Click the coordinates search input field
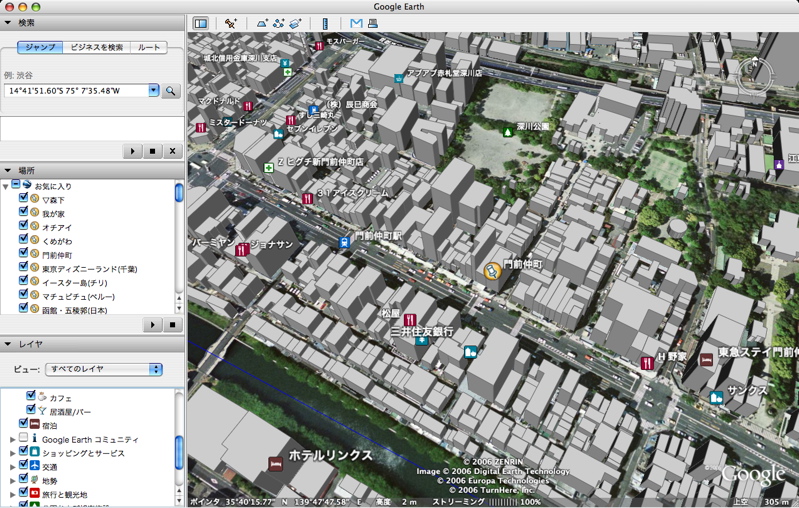The image size is (799, 508). (76, 91)
